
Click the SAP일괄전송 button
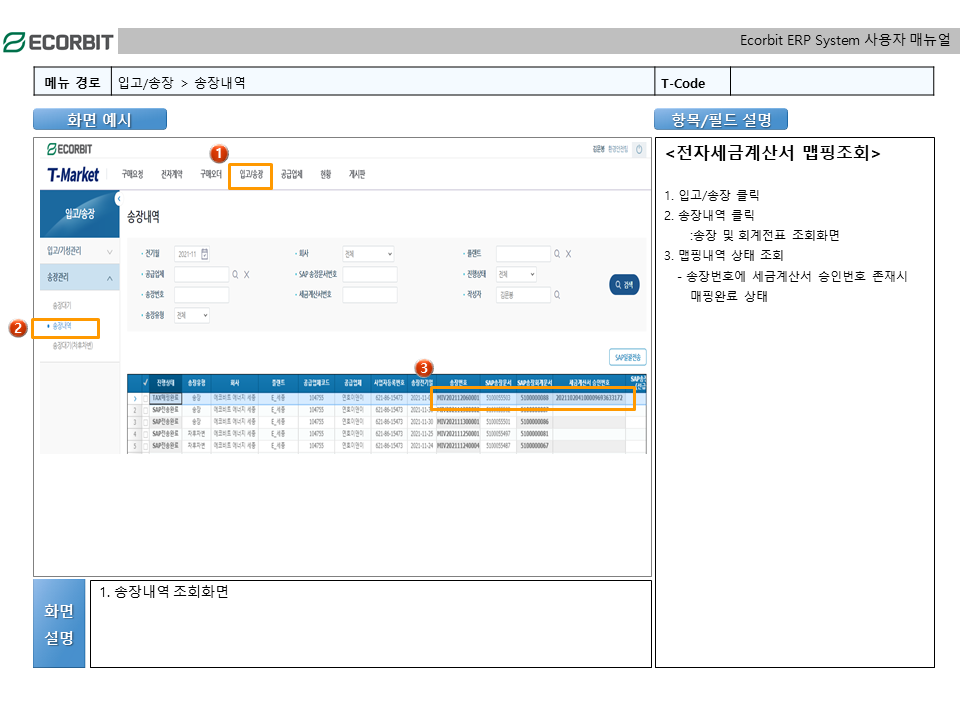coord(627,357)
